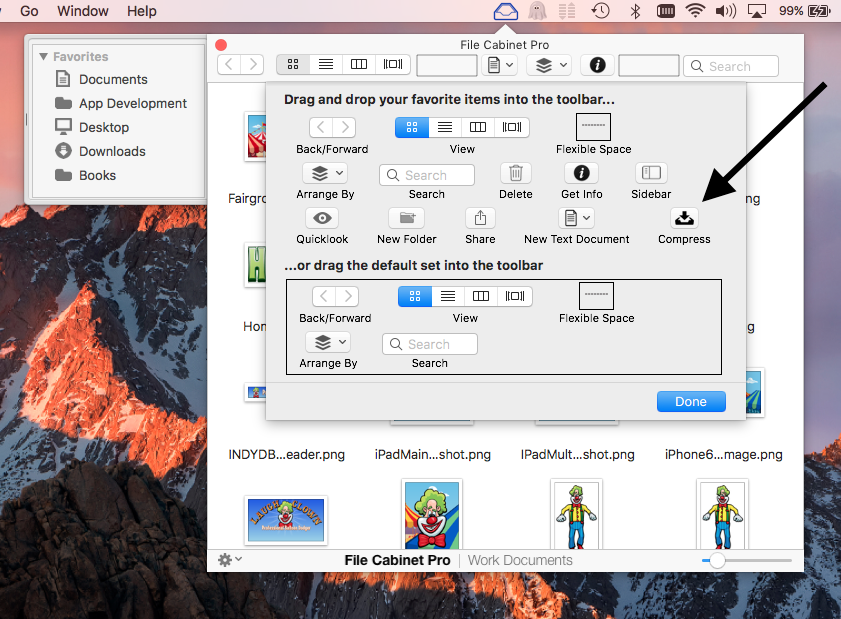Go back using window toolbar back button
The width and height of the screenshot is (841, 619).
coord(229,64)
